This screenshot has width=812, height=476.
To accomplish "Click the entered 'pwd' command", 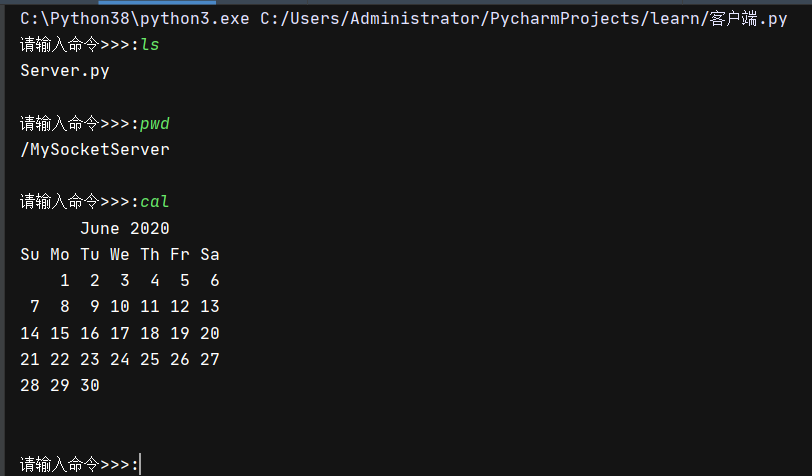I will pos(155,124).
